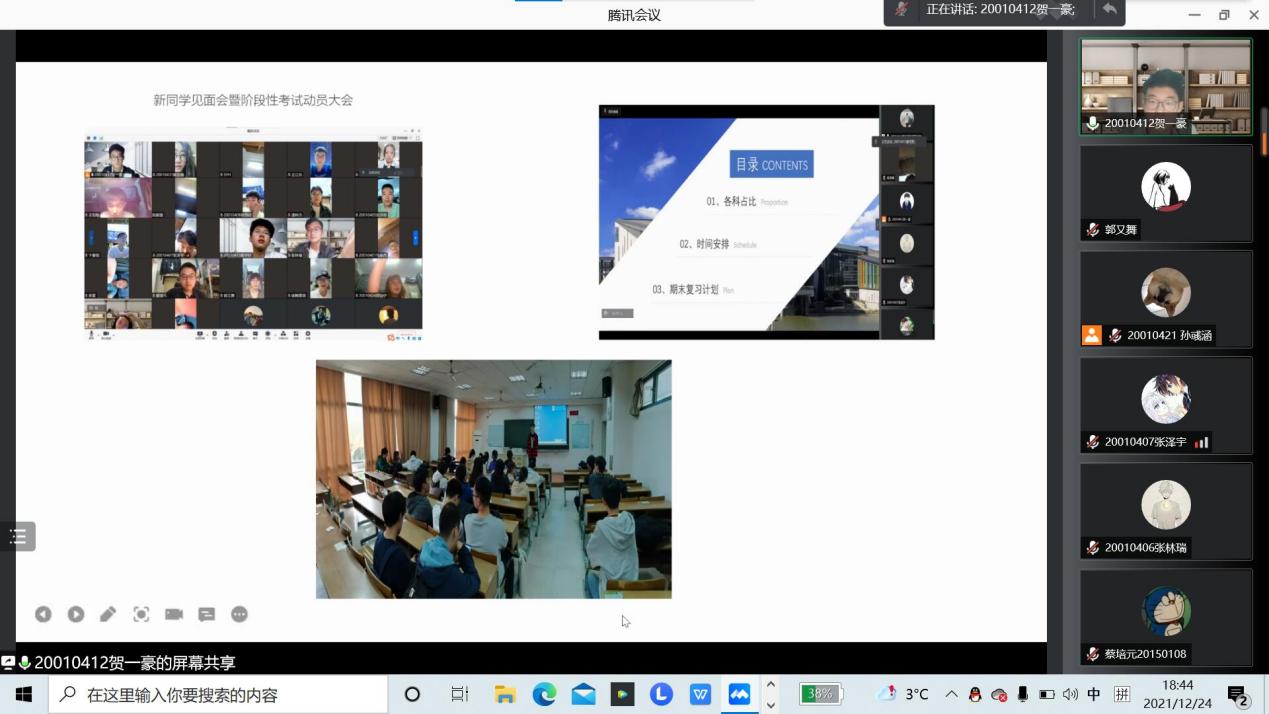Open the side list panel button
Viewport: 1269px width, 714px height.
tap(19, 537)
